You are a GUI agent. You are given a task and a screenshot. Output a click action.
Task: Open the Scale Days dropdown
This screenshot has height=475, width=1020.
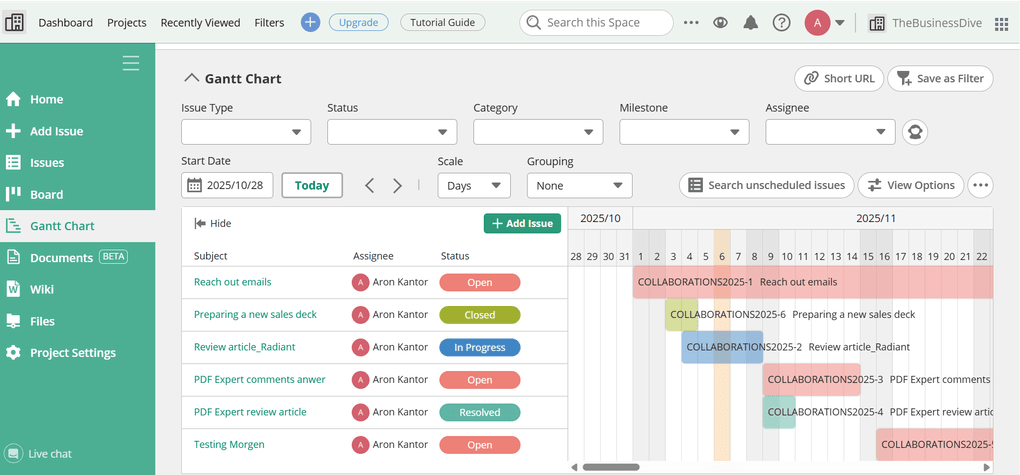[474, 185]
